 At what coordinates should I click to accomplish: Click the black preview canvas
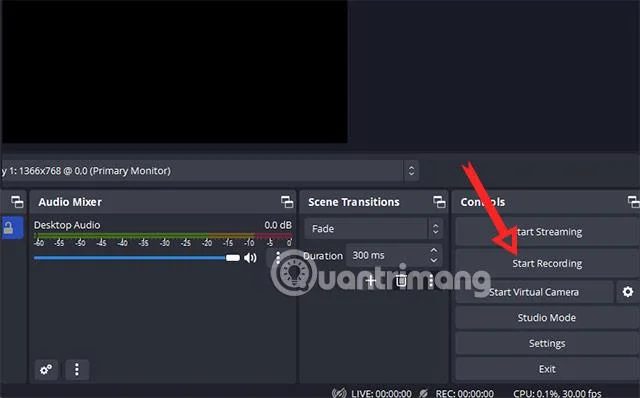(174, 71)
